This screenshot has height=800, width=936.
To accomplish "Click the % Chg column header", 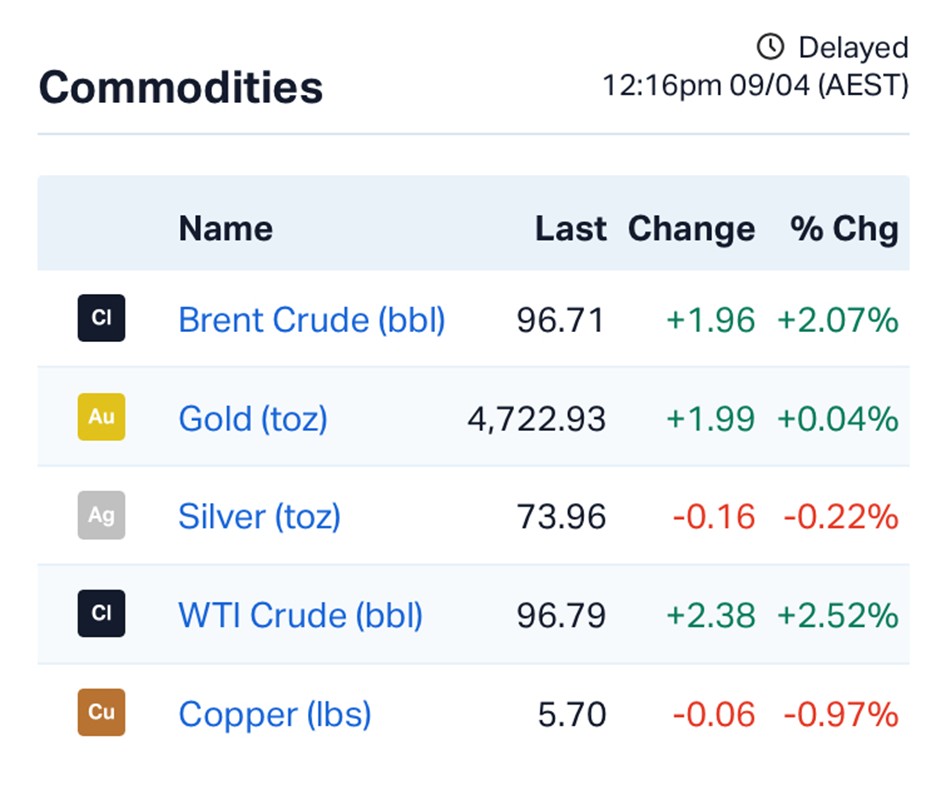I will pyautogui.click(x=844, y=229).
